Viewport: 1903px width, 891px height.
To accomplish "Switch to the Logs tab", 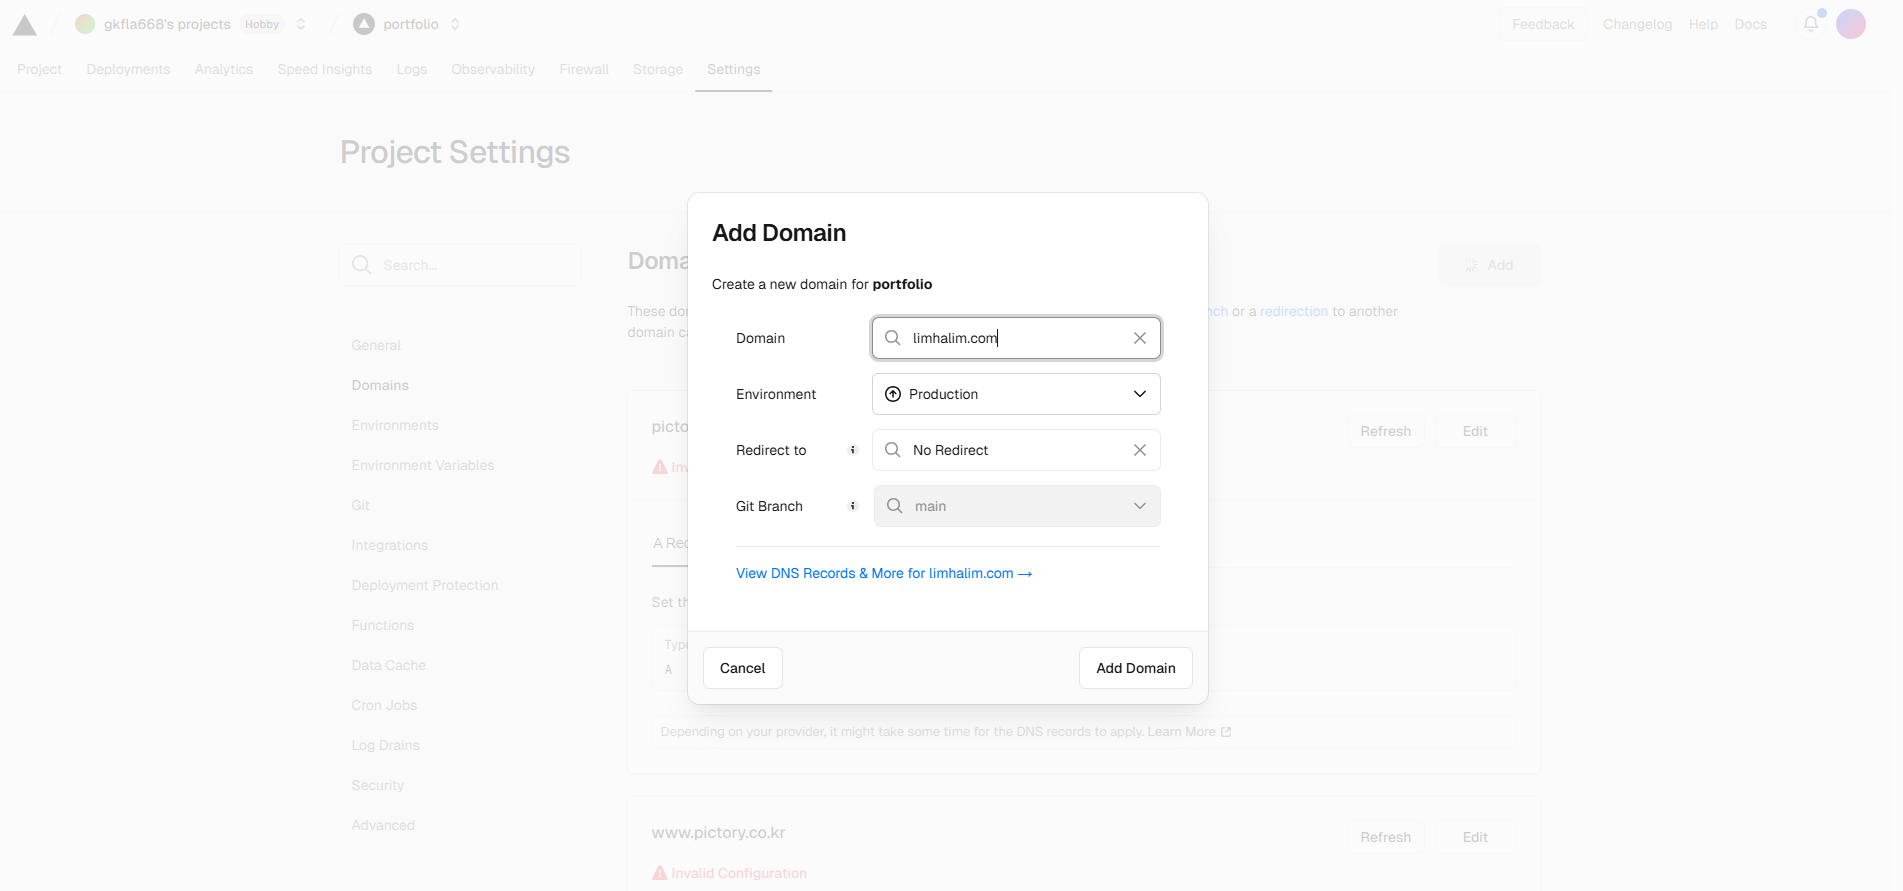I will (x=412, y=69).
